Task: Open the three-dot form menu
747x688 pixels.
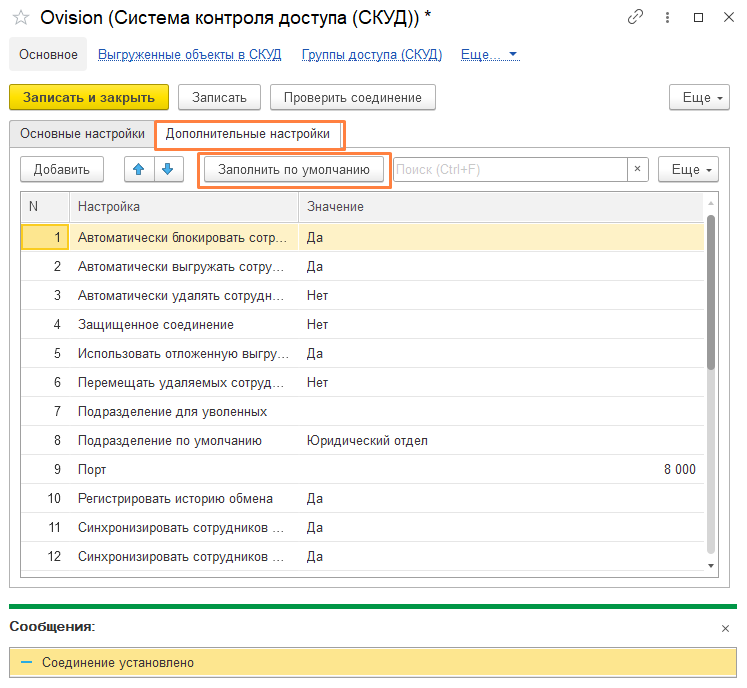Action: tap(667, 18)
